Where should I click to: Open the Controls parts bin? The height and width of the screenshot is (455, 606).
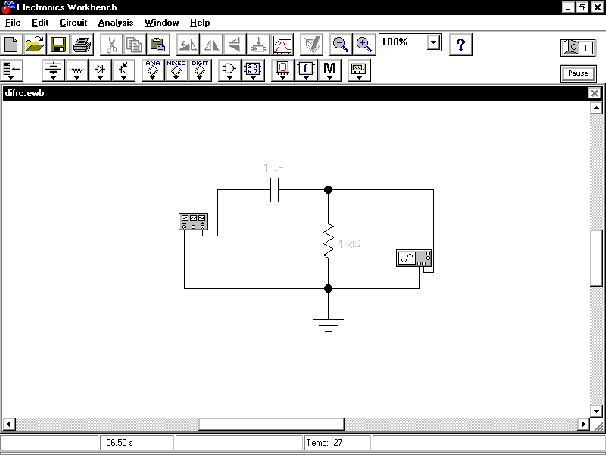(306, 70)
